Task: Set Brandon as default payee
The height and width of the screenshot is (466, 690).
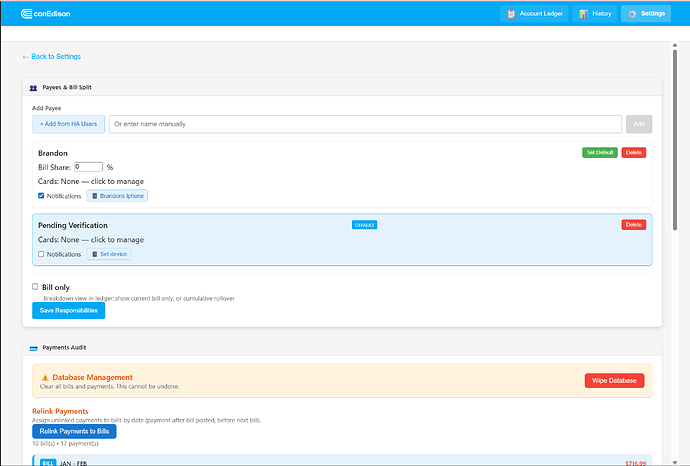Action: click(x=599, y=152)
